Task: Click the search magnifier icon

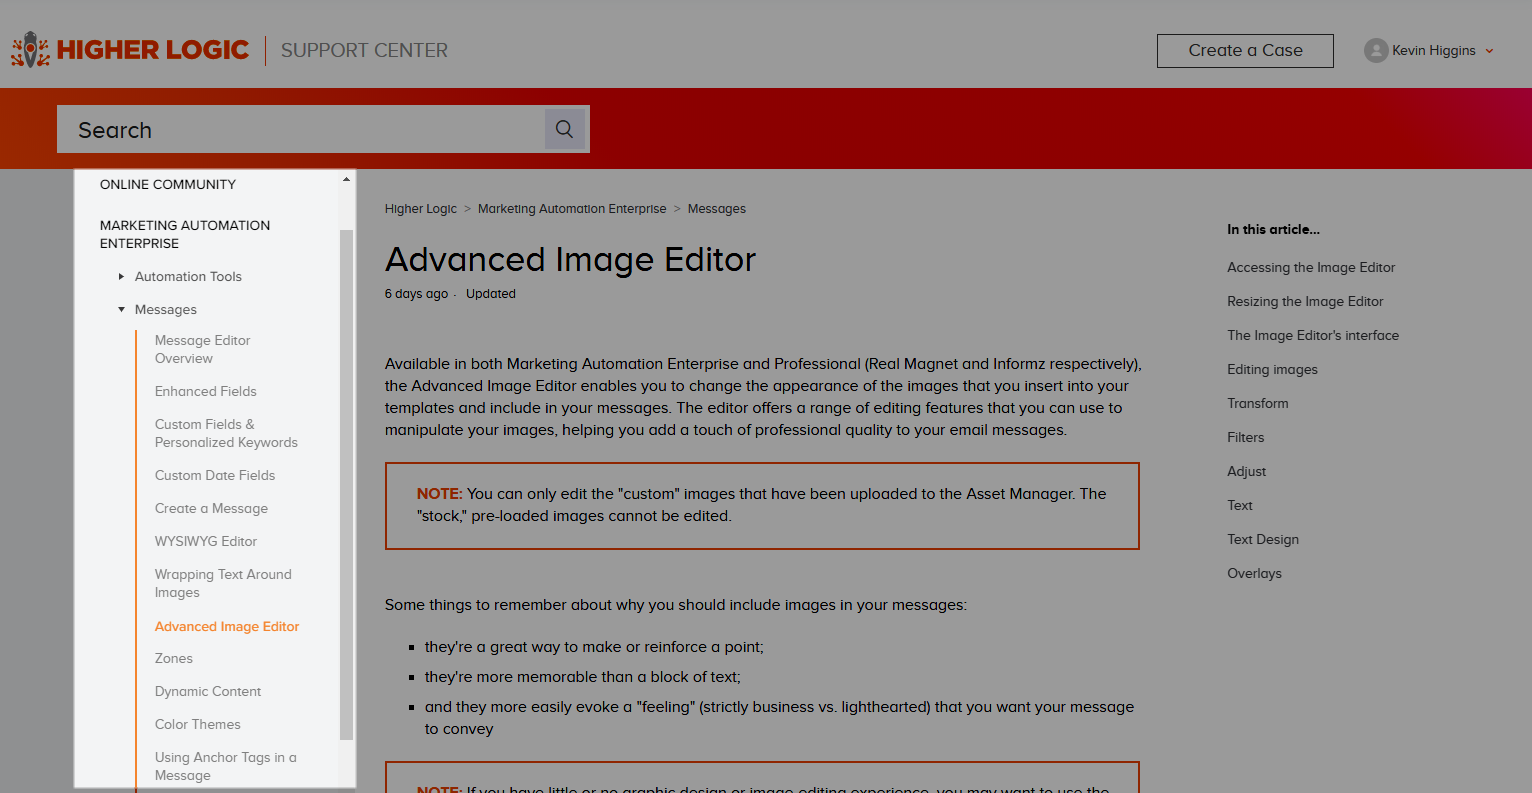Action: point(564,129)
